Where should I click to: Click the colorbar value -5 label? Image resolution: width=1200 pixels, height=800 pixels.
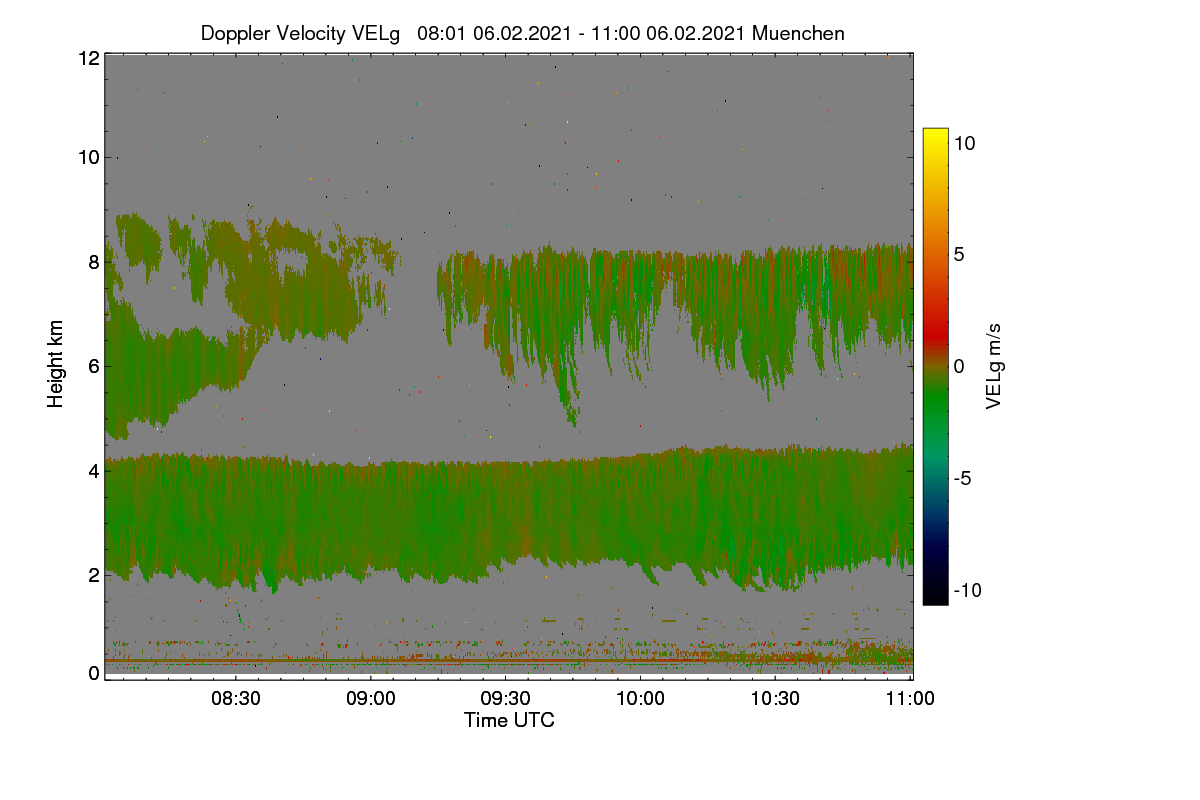click(962, 478)
